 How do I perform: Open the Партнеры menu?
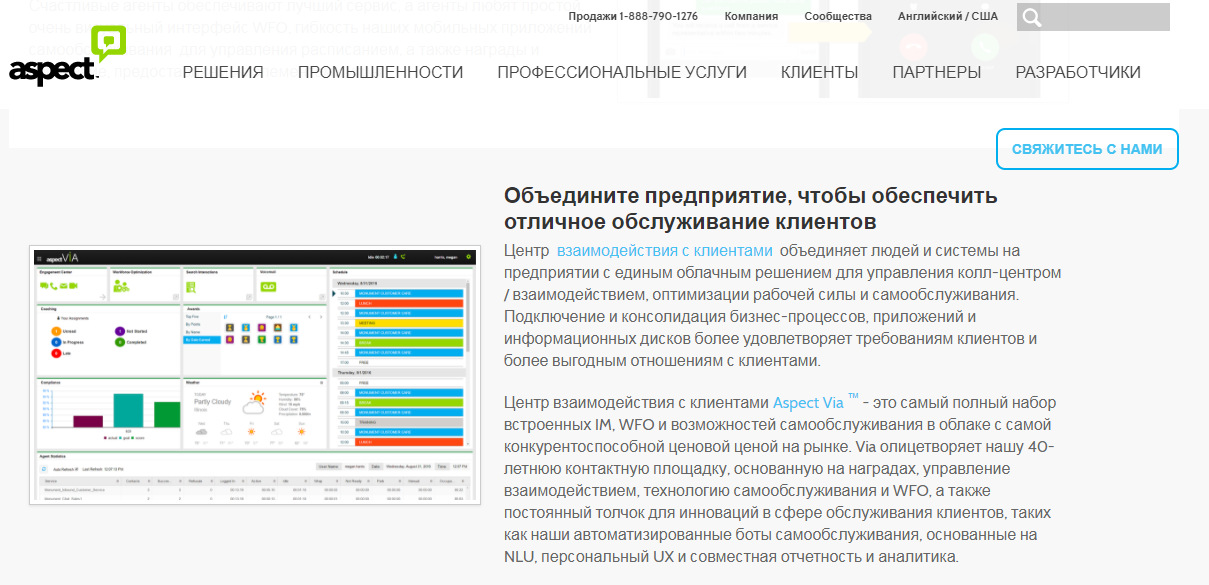pos(936,72)
